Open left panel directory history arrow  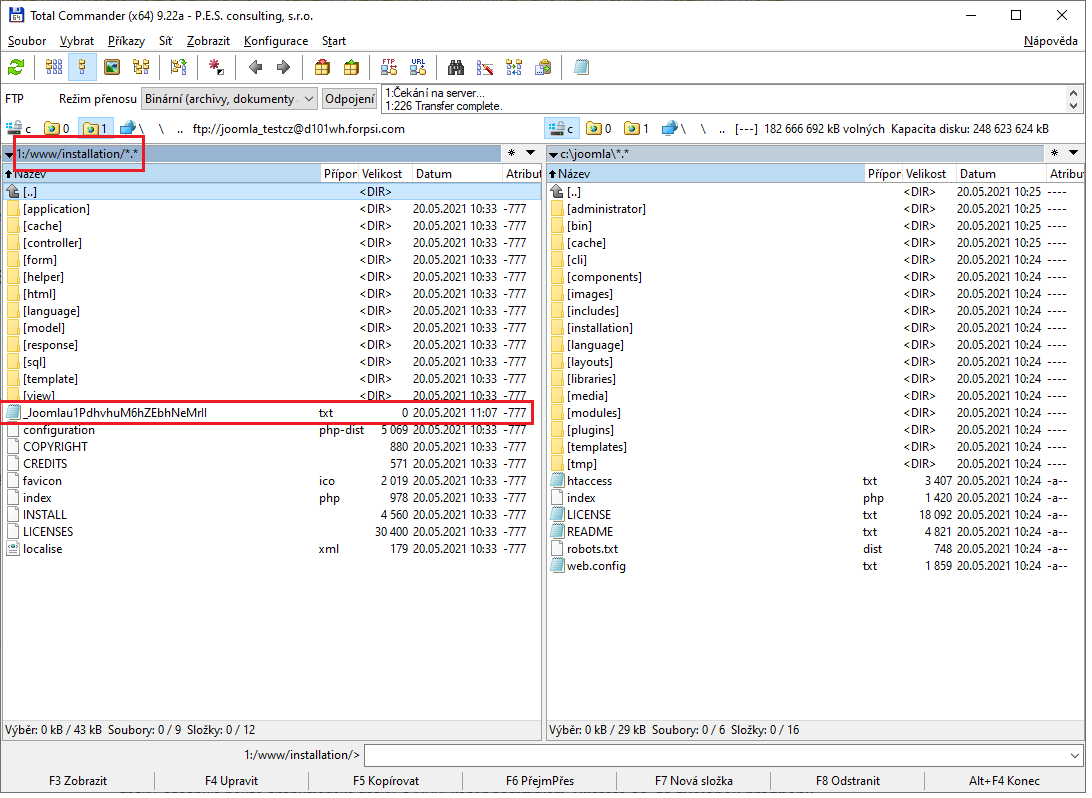coord(531,153)
